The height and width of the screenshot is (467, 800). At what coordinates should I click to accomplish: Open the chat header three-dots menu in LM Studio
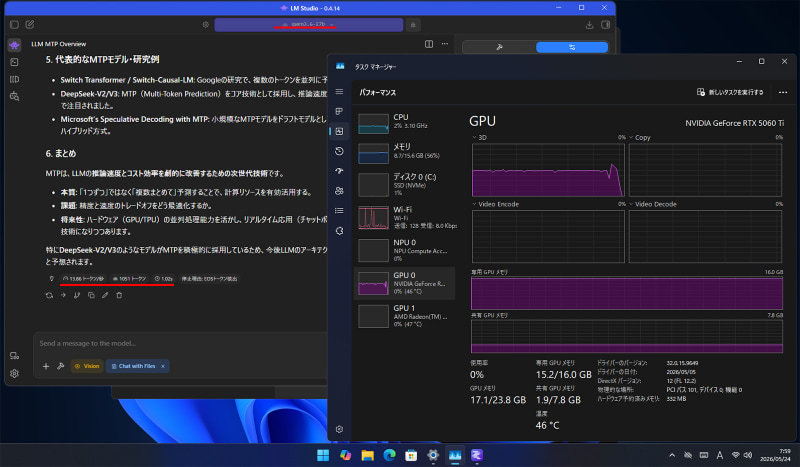tap(445, 44)
